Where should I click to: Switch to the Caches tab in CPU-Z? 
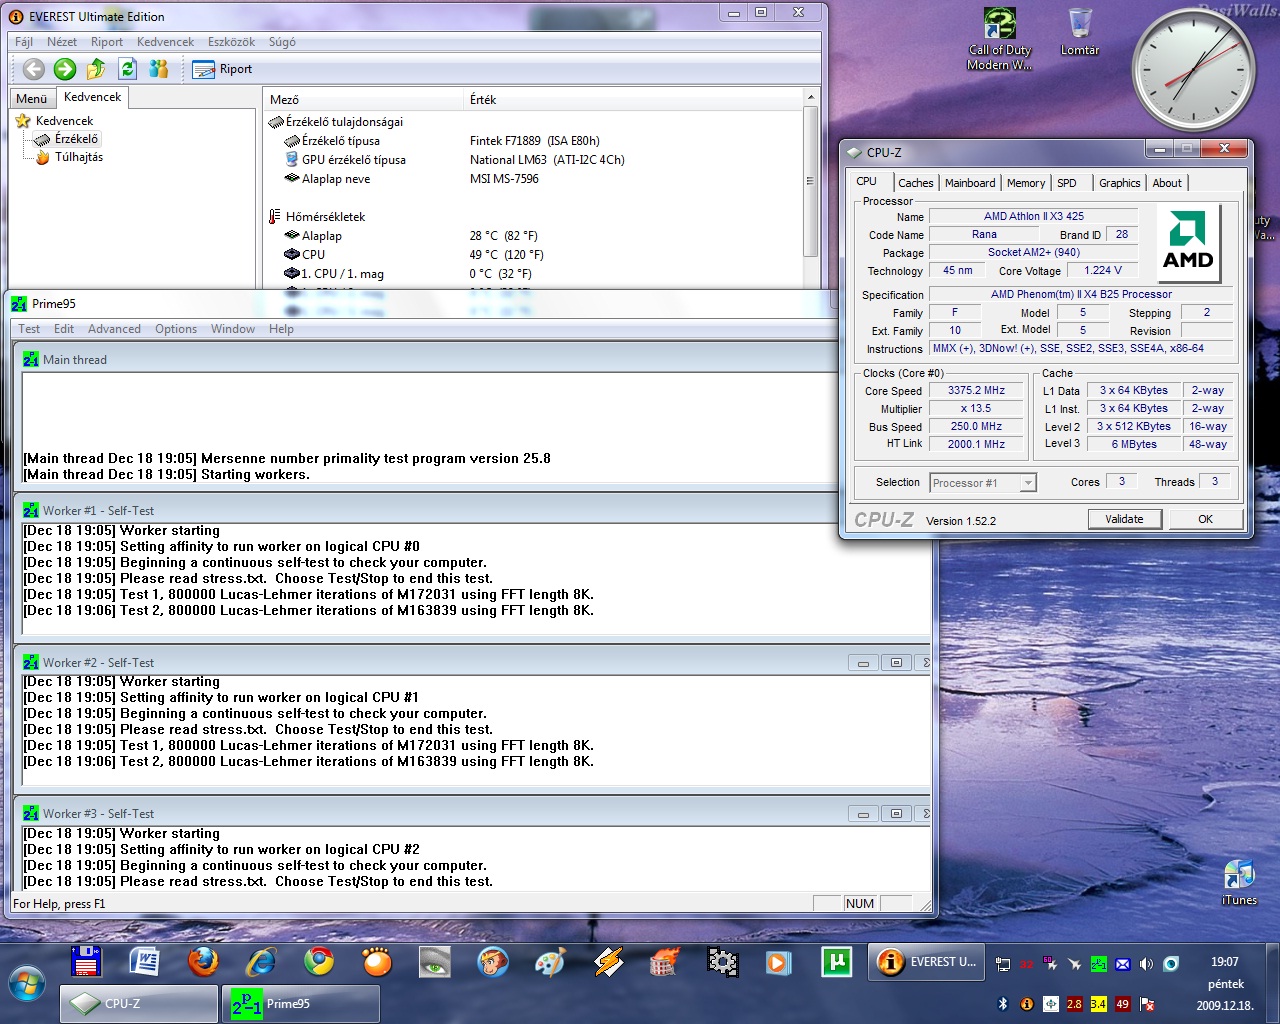[915, 183]
